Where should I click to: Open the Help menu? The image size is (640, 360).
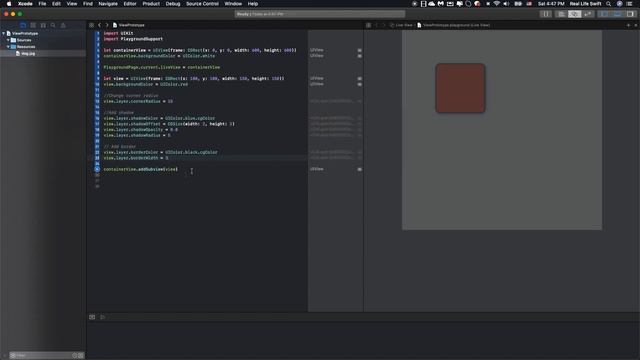[x=253, y=4]
